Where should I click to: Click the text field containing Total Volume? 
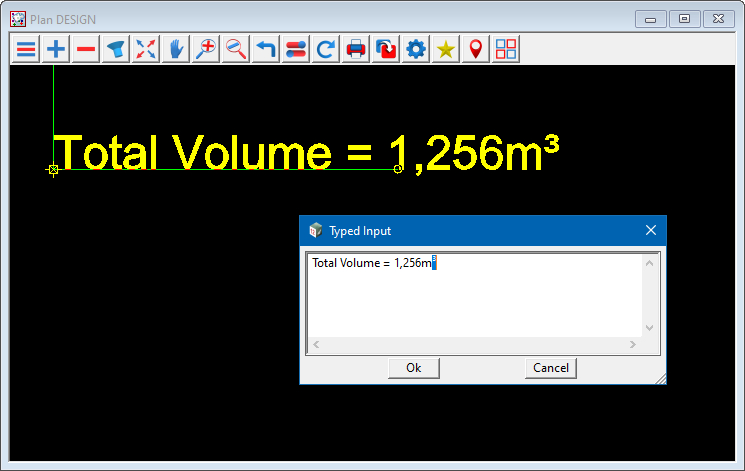point(475,296)
